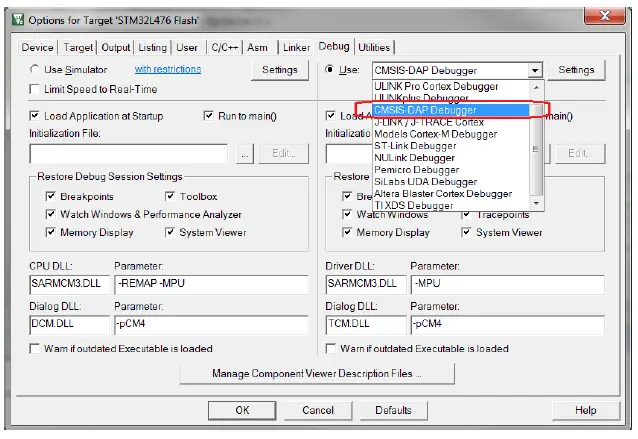Click the CPU DLL field SARMCM3.DLL
This screenshot has width=638, height=439.
click(x=69, y=284)
